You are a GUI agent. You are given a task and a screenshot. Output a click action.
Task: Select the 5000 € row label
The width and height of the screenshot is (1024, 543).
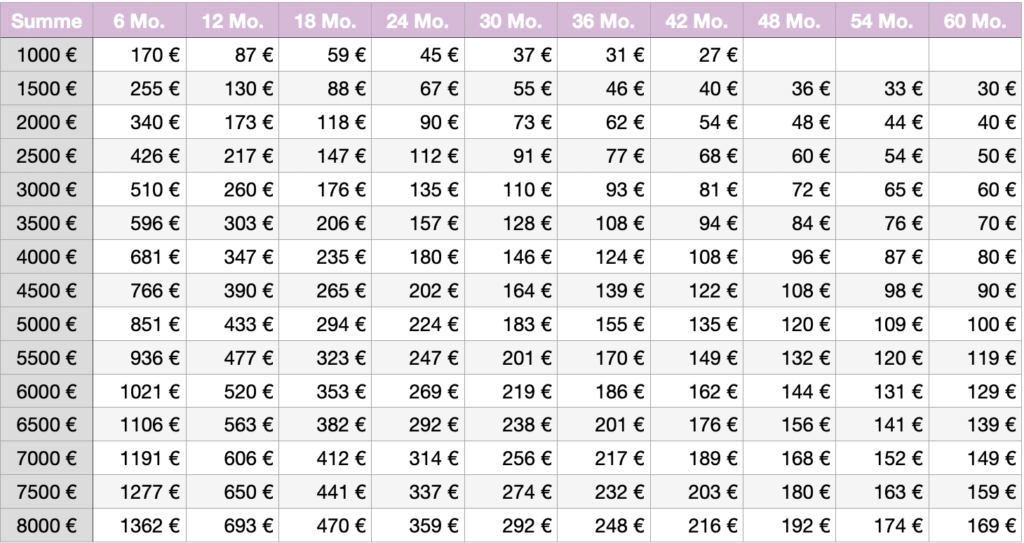click(46, 324)
